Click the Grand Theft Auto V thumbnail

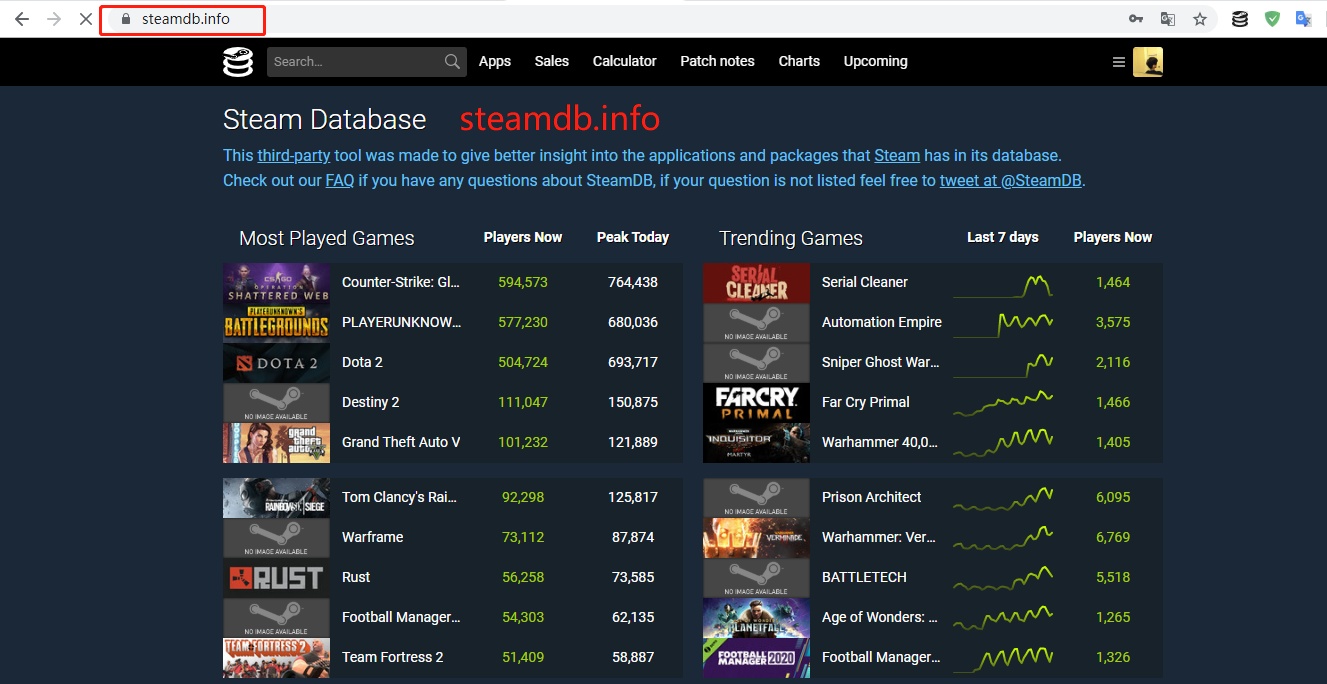click(x=277, y=443)
